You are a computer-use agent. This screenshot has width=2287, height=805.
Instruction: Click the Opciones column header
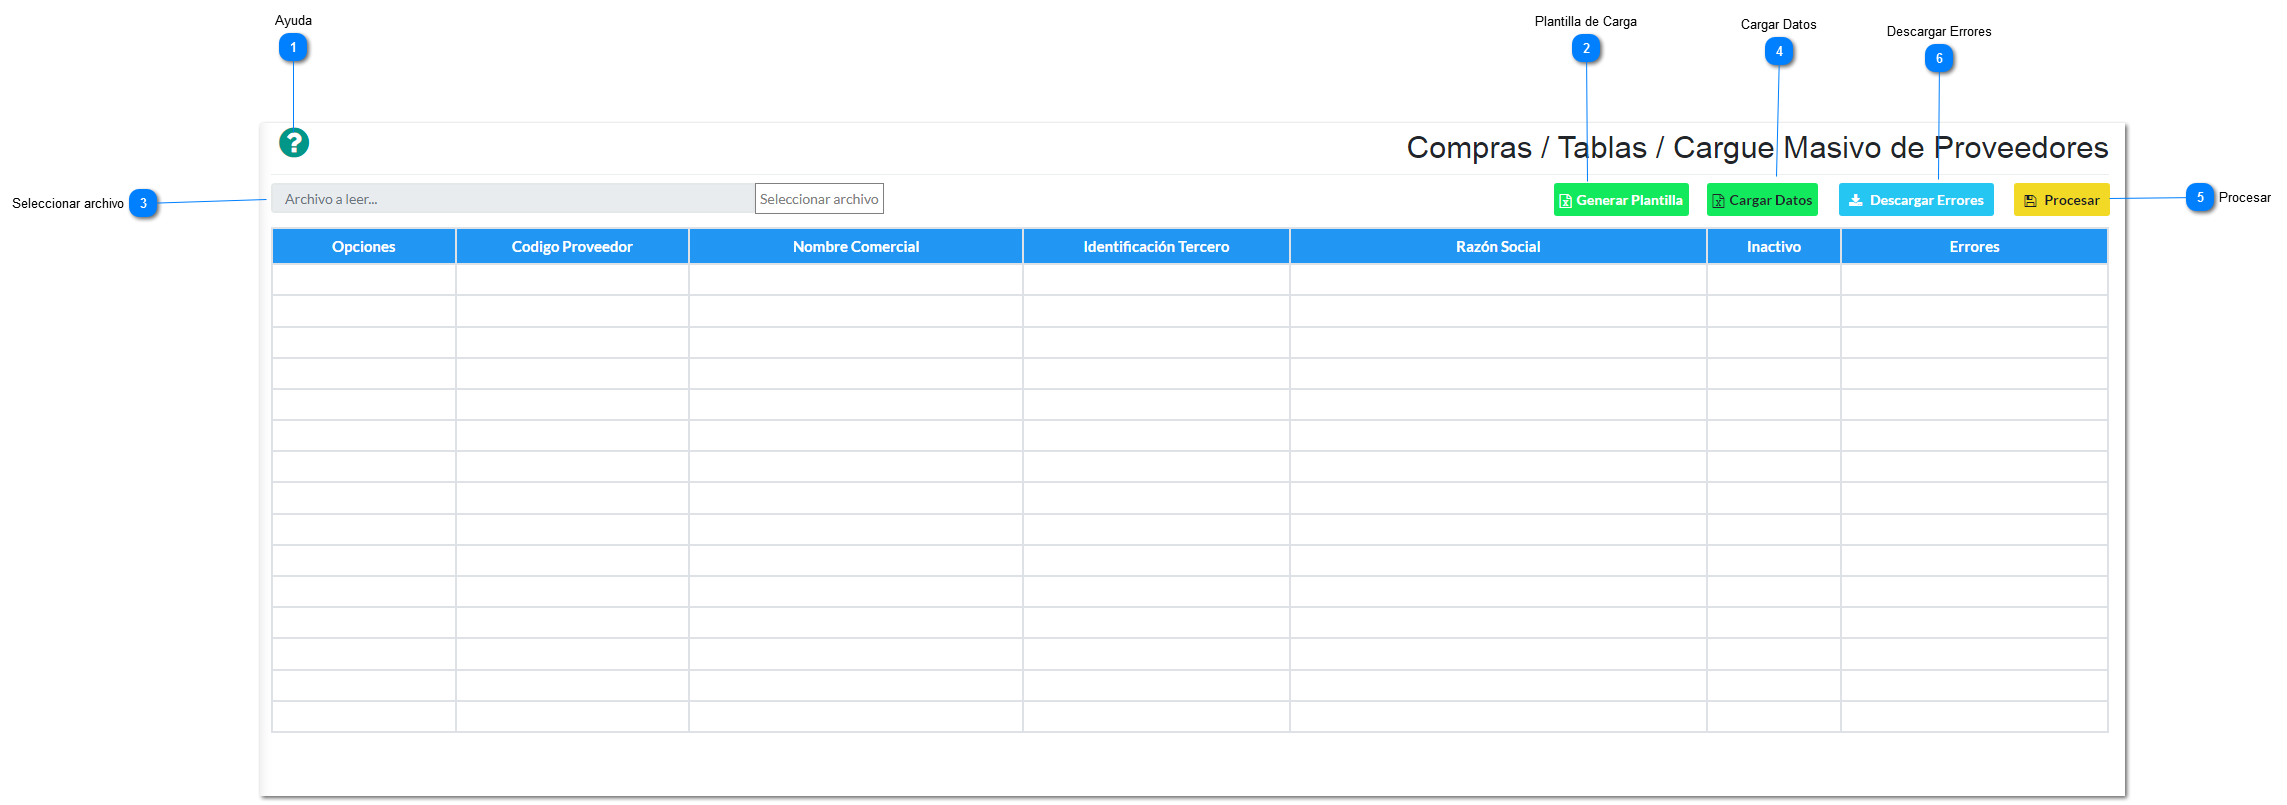(x=364, y=247)
